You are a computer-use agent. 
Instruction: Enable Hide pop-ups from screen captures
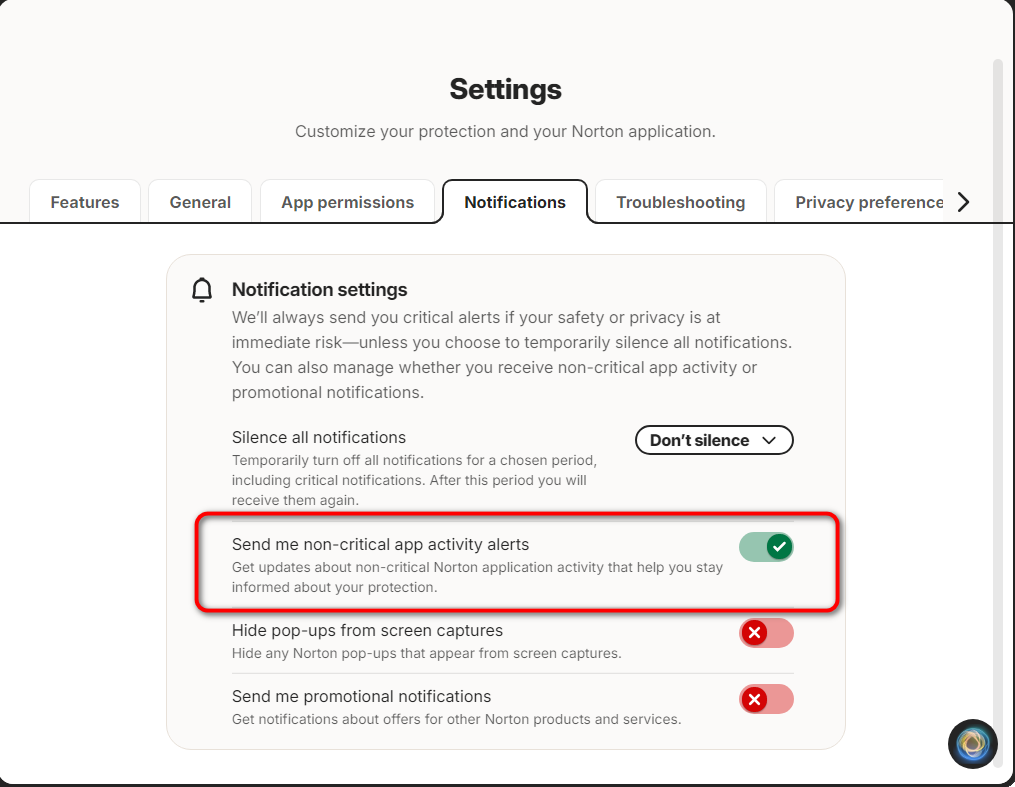[766, 633]
